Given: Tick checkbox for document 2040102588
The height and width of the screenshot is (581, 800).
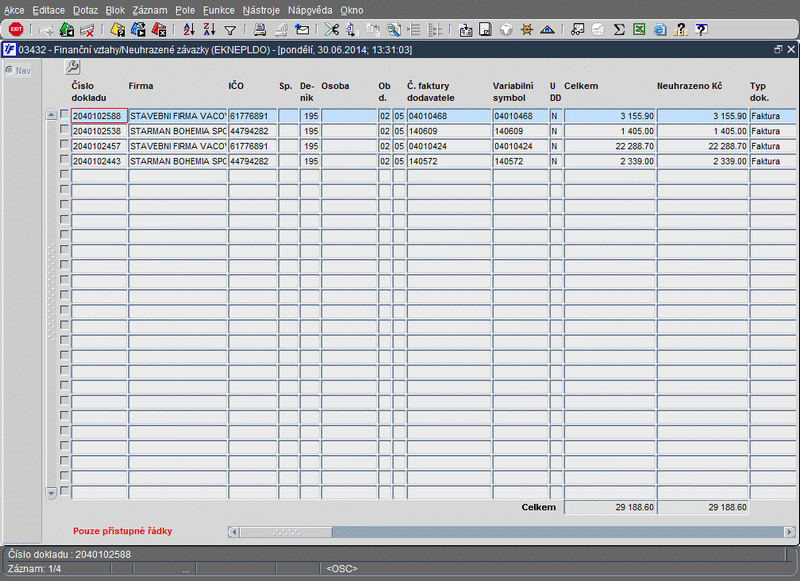Looking at the screenshot, I should (x=64, y=114).
